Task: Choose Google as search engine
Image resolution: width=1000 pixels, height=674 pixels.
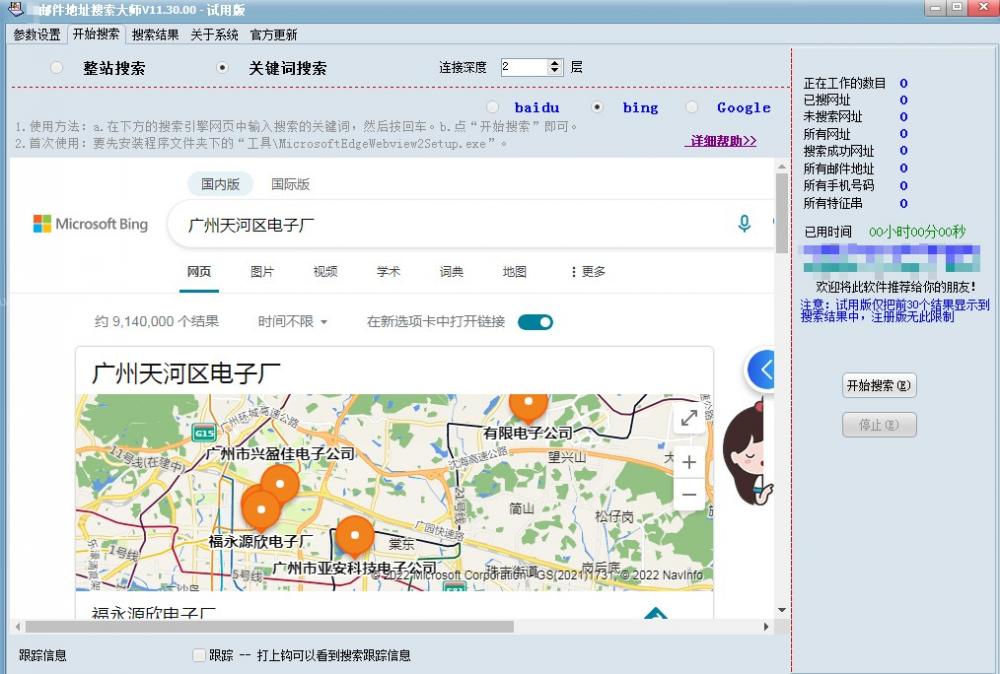Action: click(692, 107)
